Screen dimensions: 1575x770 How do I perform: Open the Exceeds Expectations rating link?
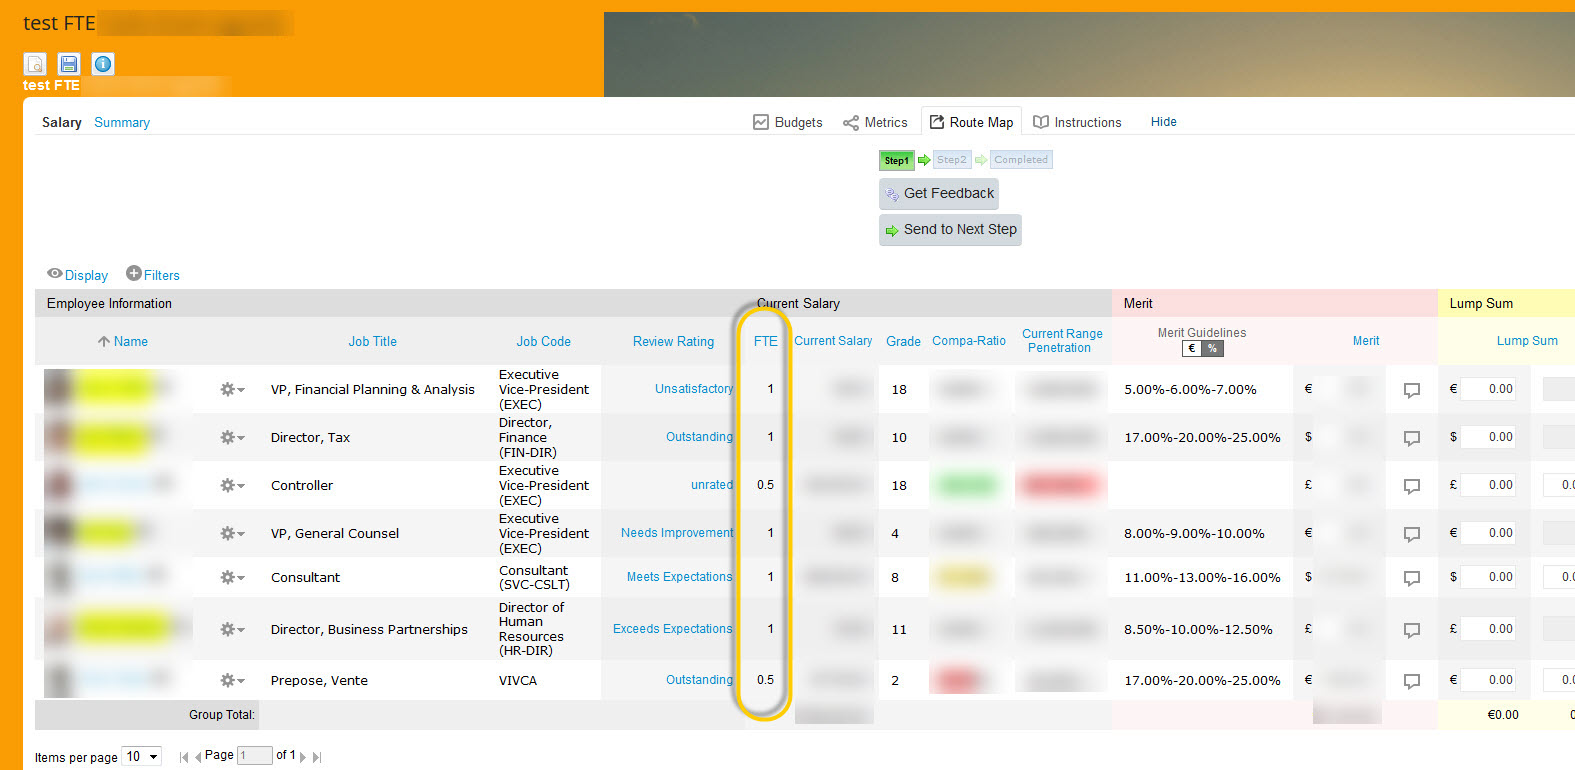point(673,629)
